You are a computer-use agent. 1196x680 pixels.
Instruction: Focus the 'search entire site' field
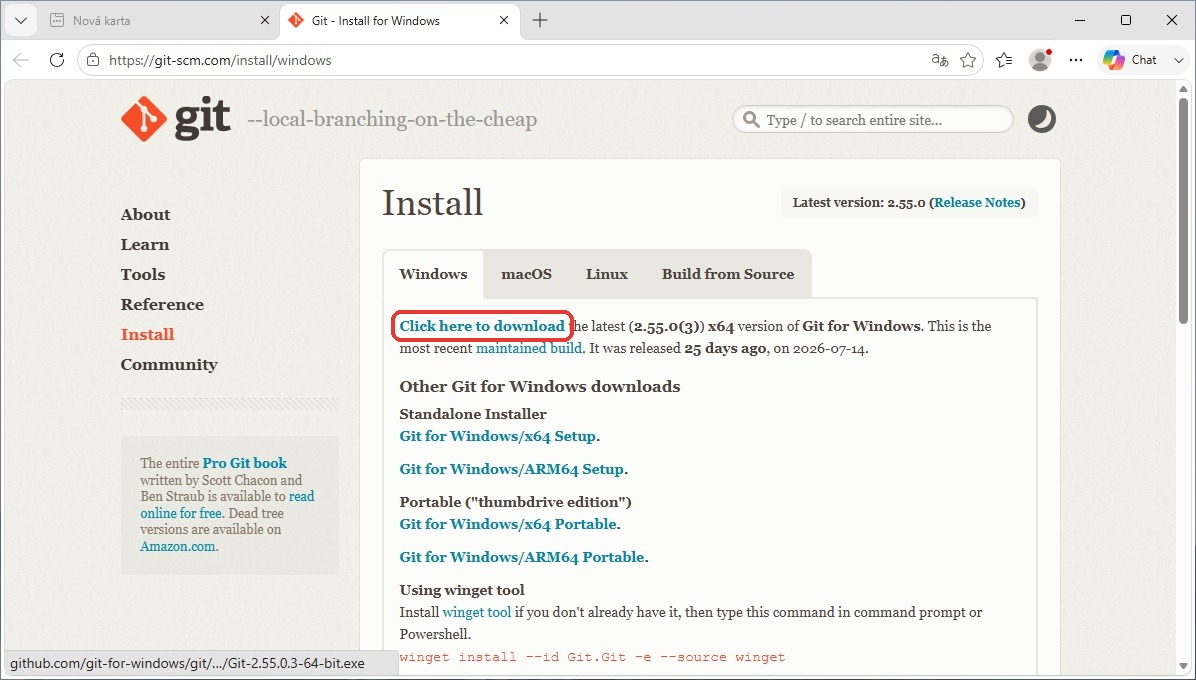point(873,120)
